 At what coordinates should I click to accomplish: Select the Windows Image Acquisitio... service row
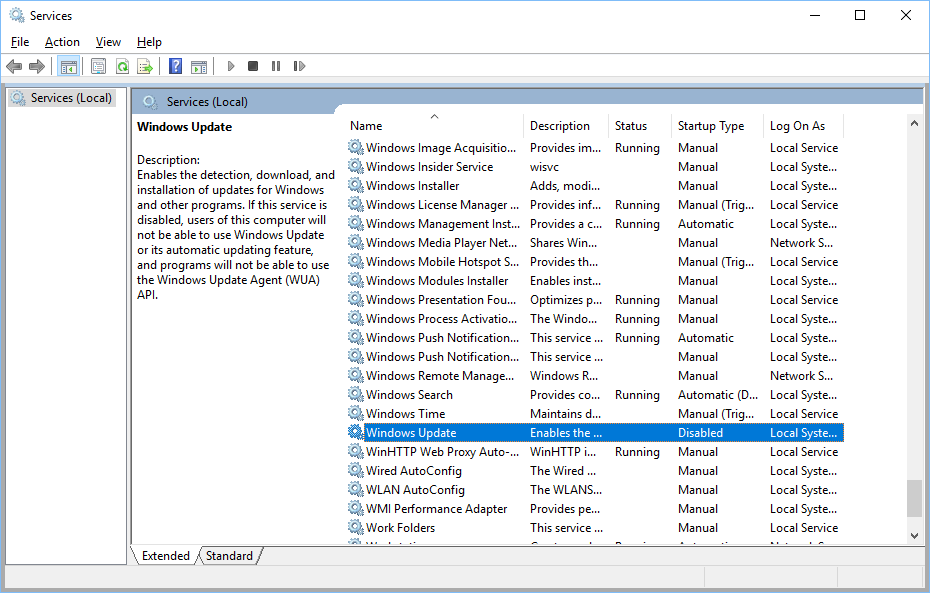595,148
